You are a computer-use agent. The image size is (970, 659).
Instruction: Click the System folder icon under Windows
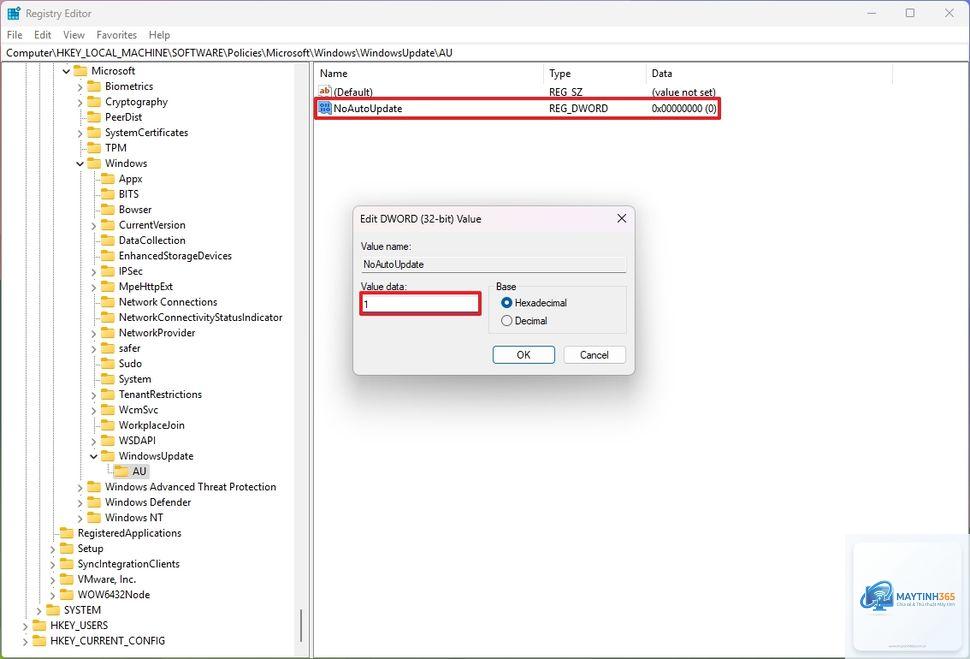click(108, 379)
